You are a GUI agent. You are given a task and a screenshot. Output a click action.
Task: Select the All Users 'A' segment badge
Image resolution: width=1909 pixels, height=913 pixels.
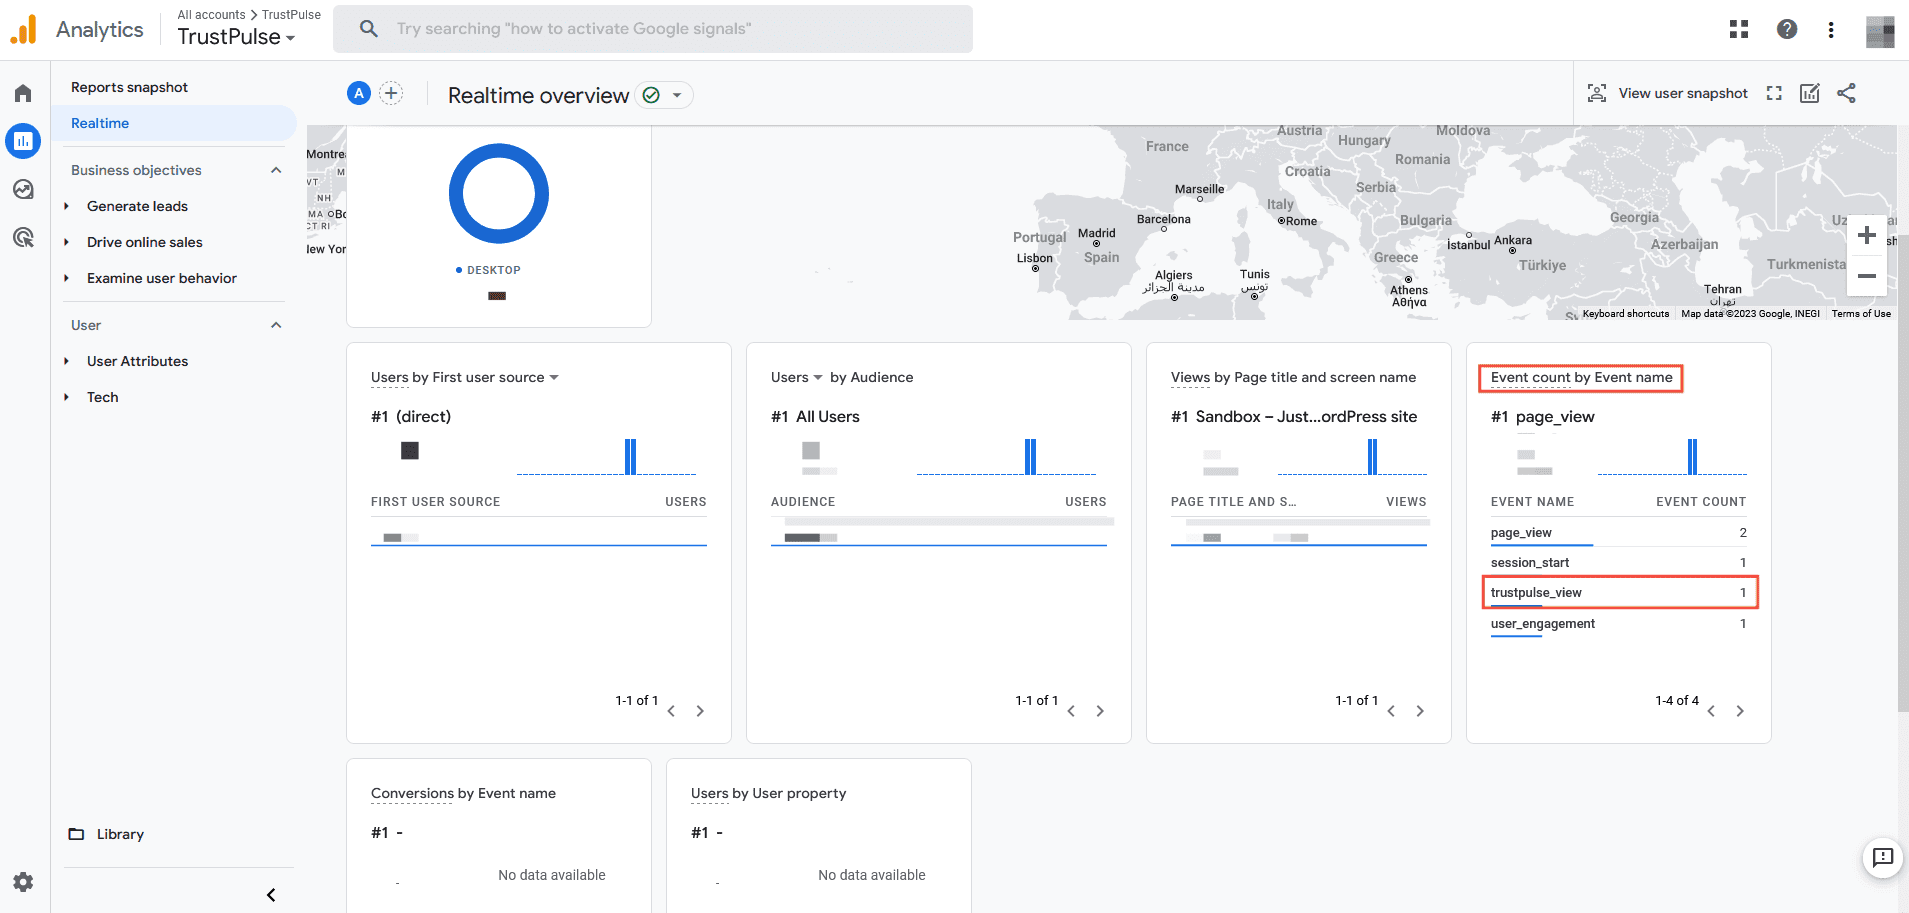pyautogui.click(x=359, y=93)
